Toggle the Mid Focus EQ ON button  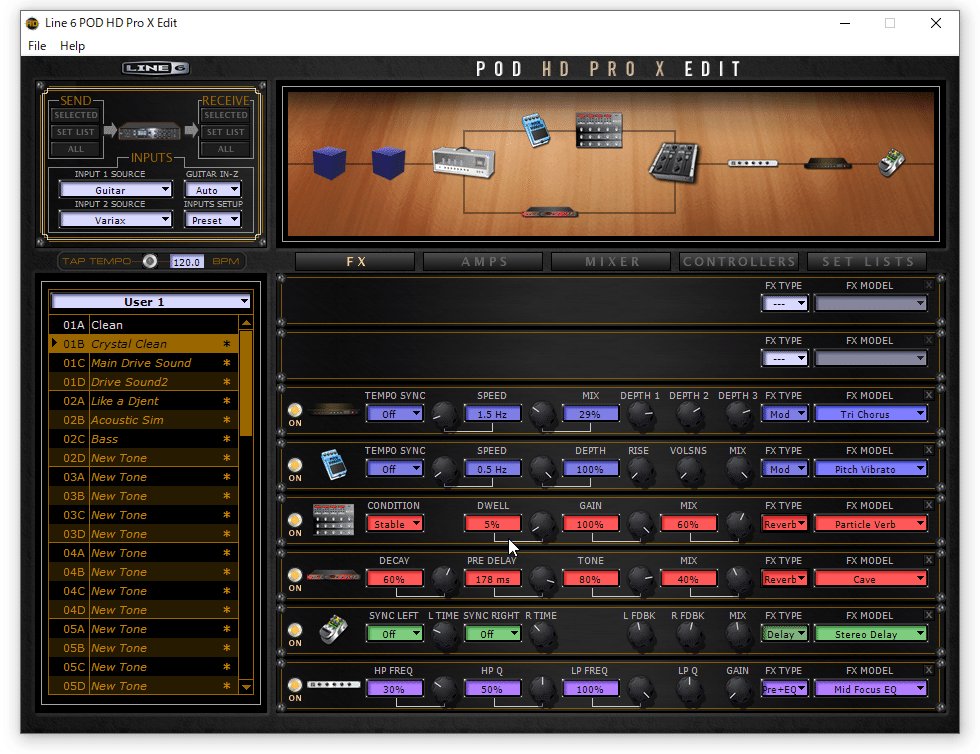[x=294, y=685]
